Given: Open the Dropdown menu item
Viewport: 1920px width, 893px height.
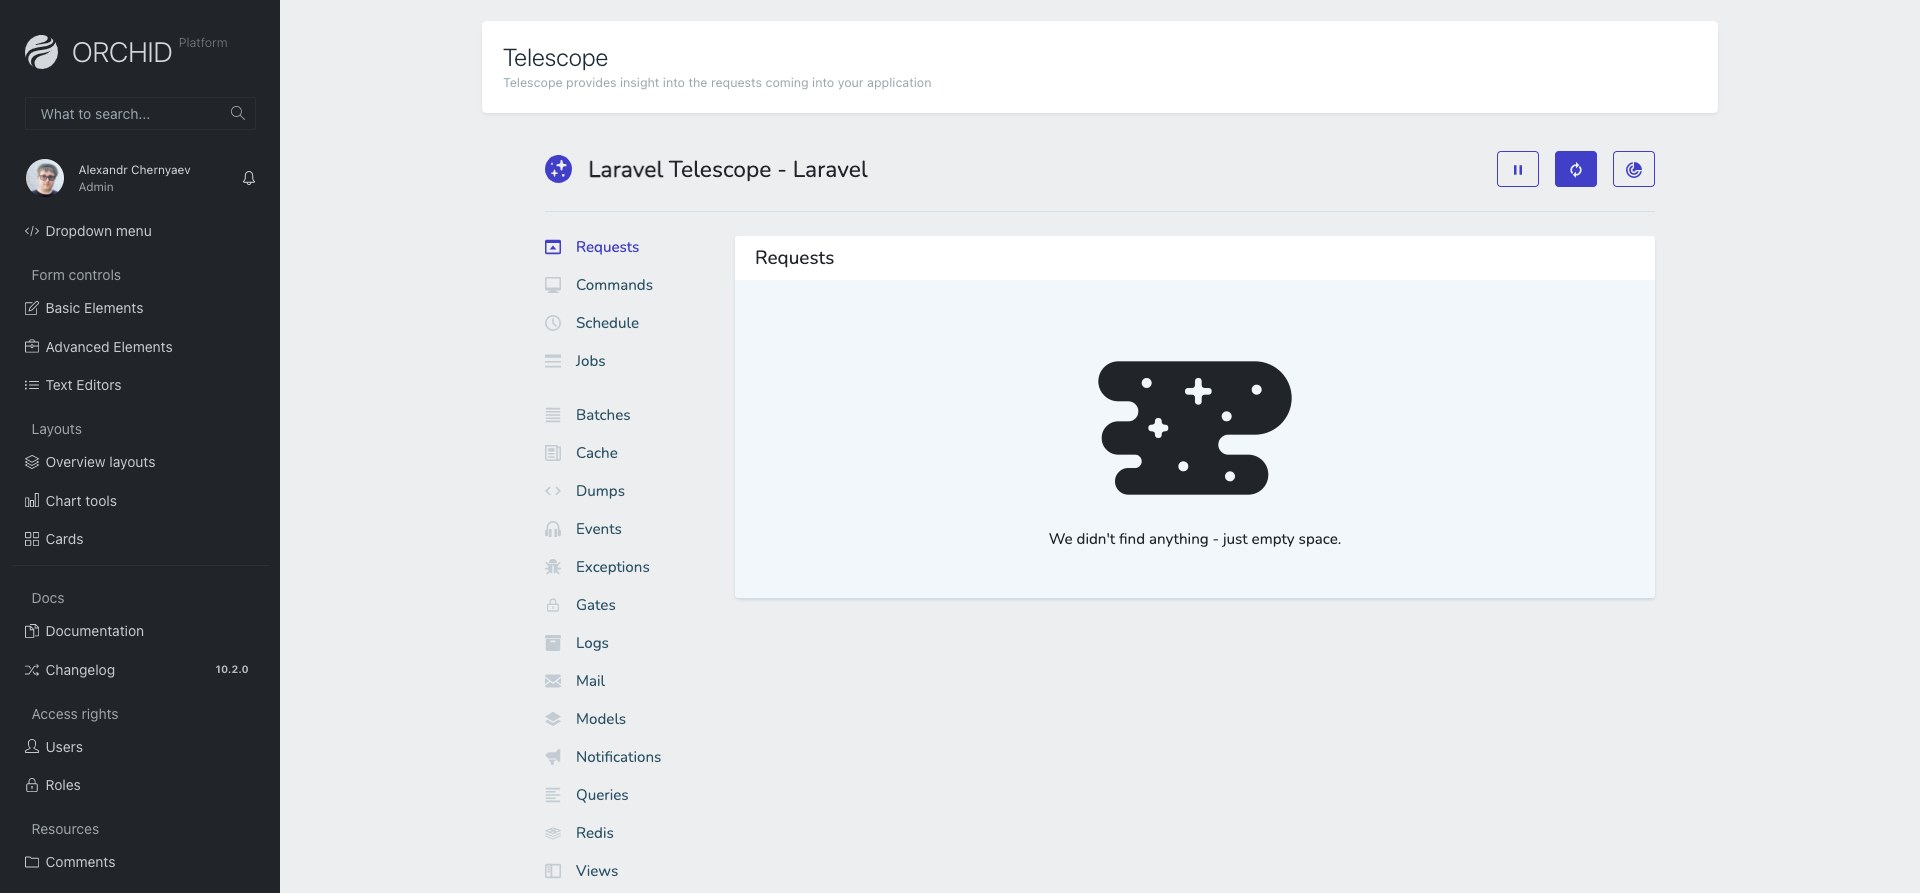Looking at the screenshot, I should (98, 231).
